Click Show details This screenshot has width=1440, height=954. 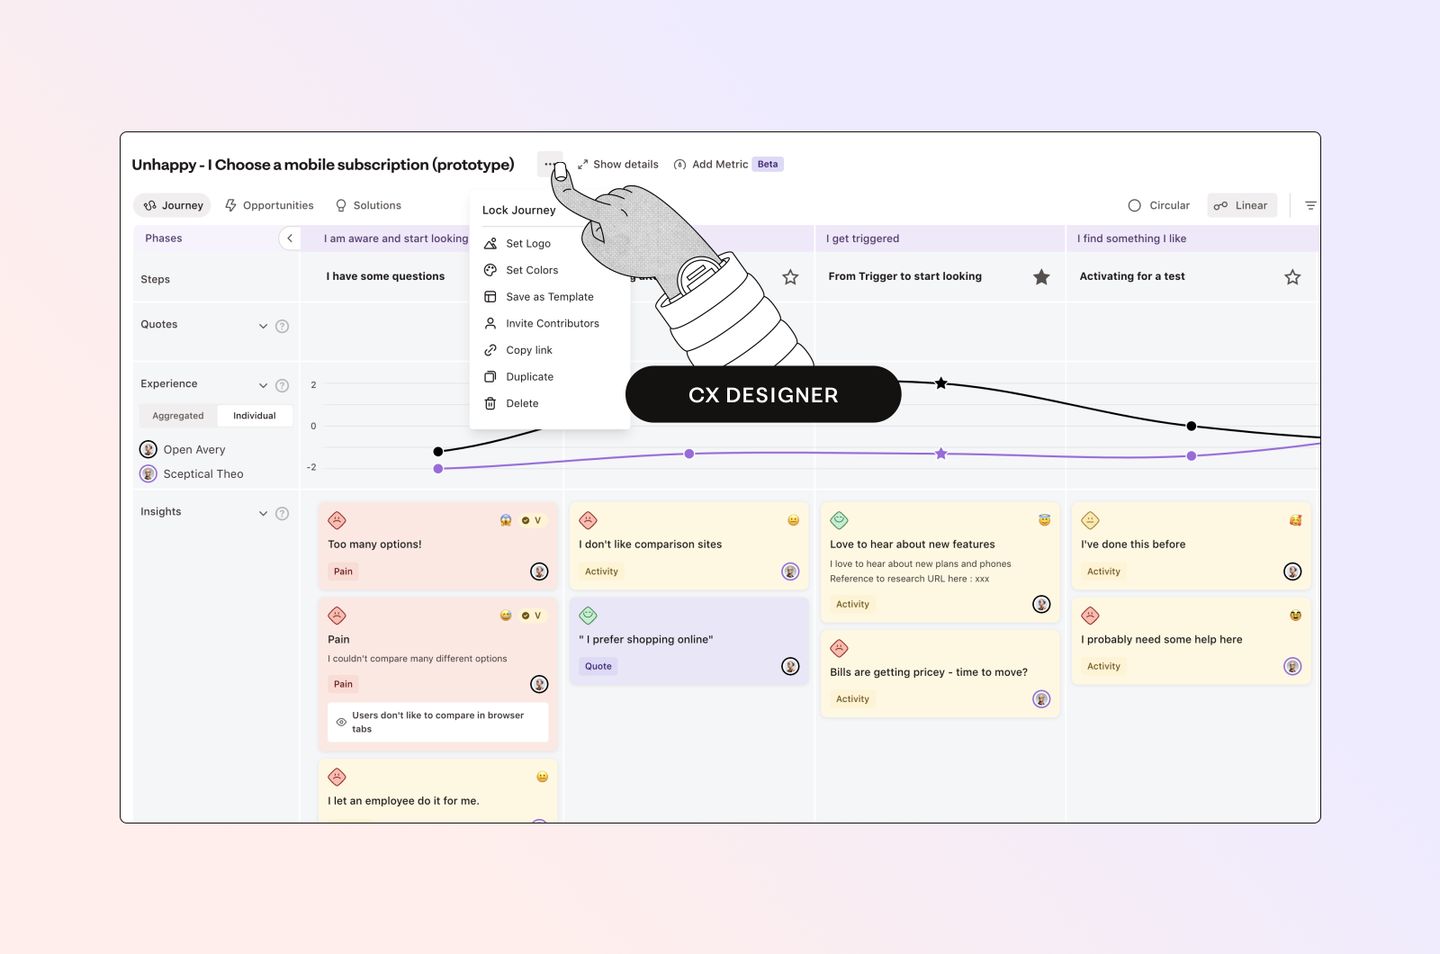[x=618, y=164]
